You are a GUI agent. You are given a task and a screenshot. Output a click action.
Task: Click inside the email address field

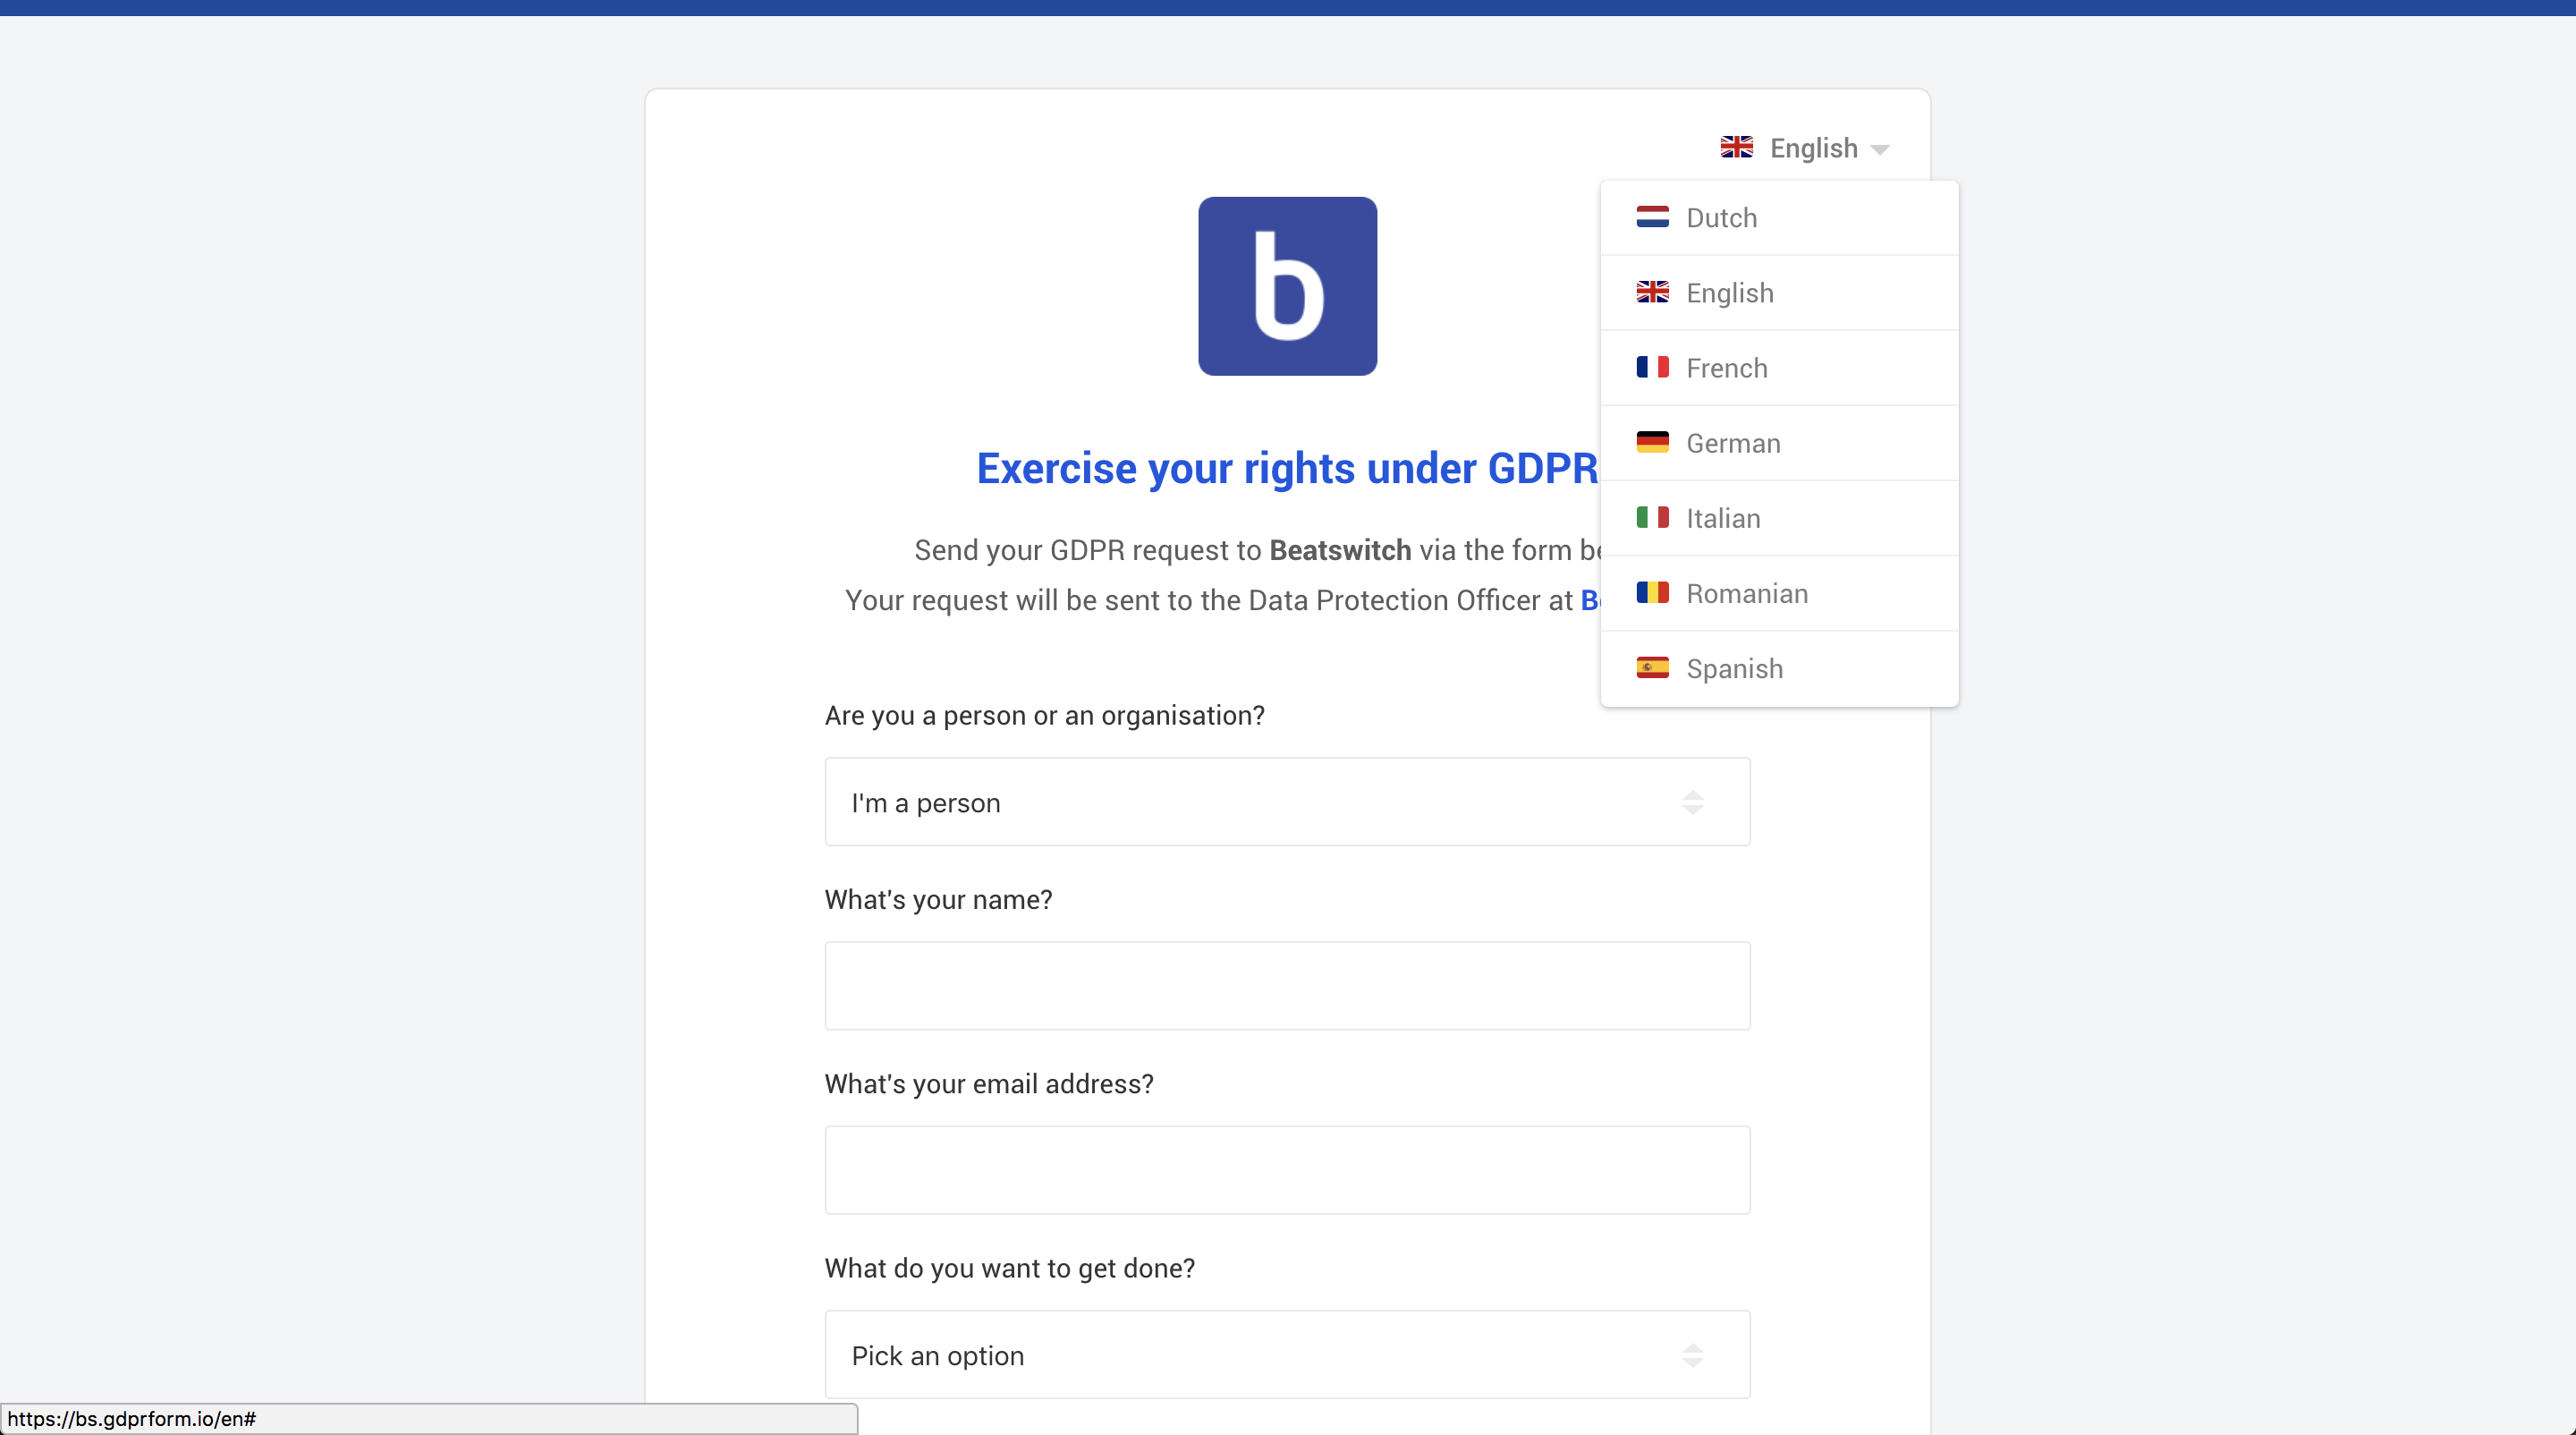point(1287,1169)
